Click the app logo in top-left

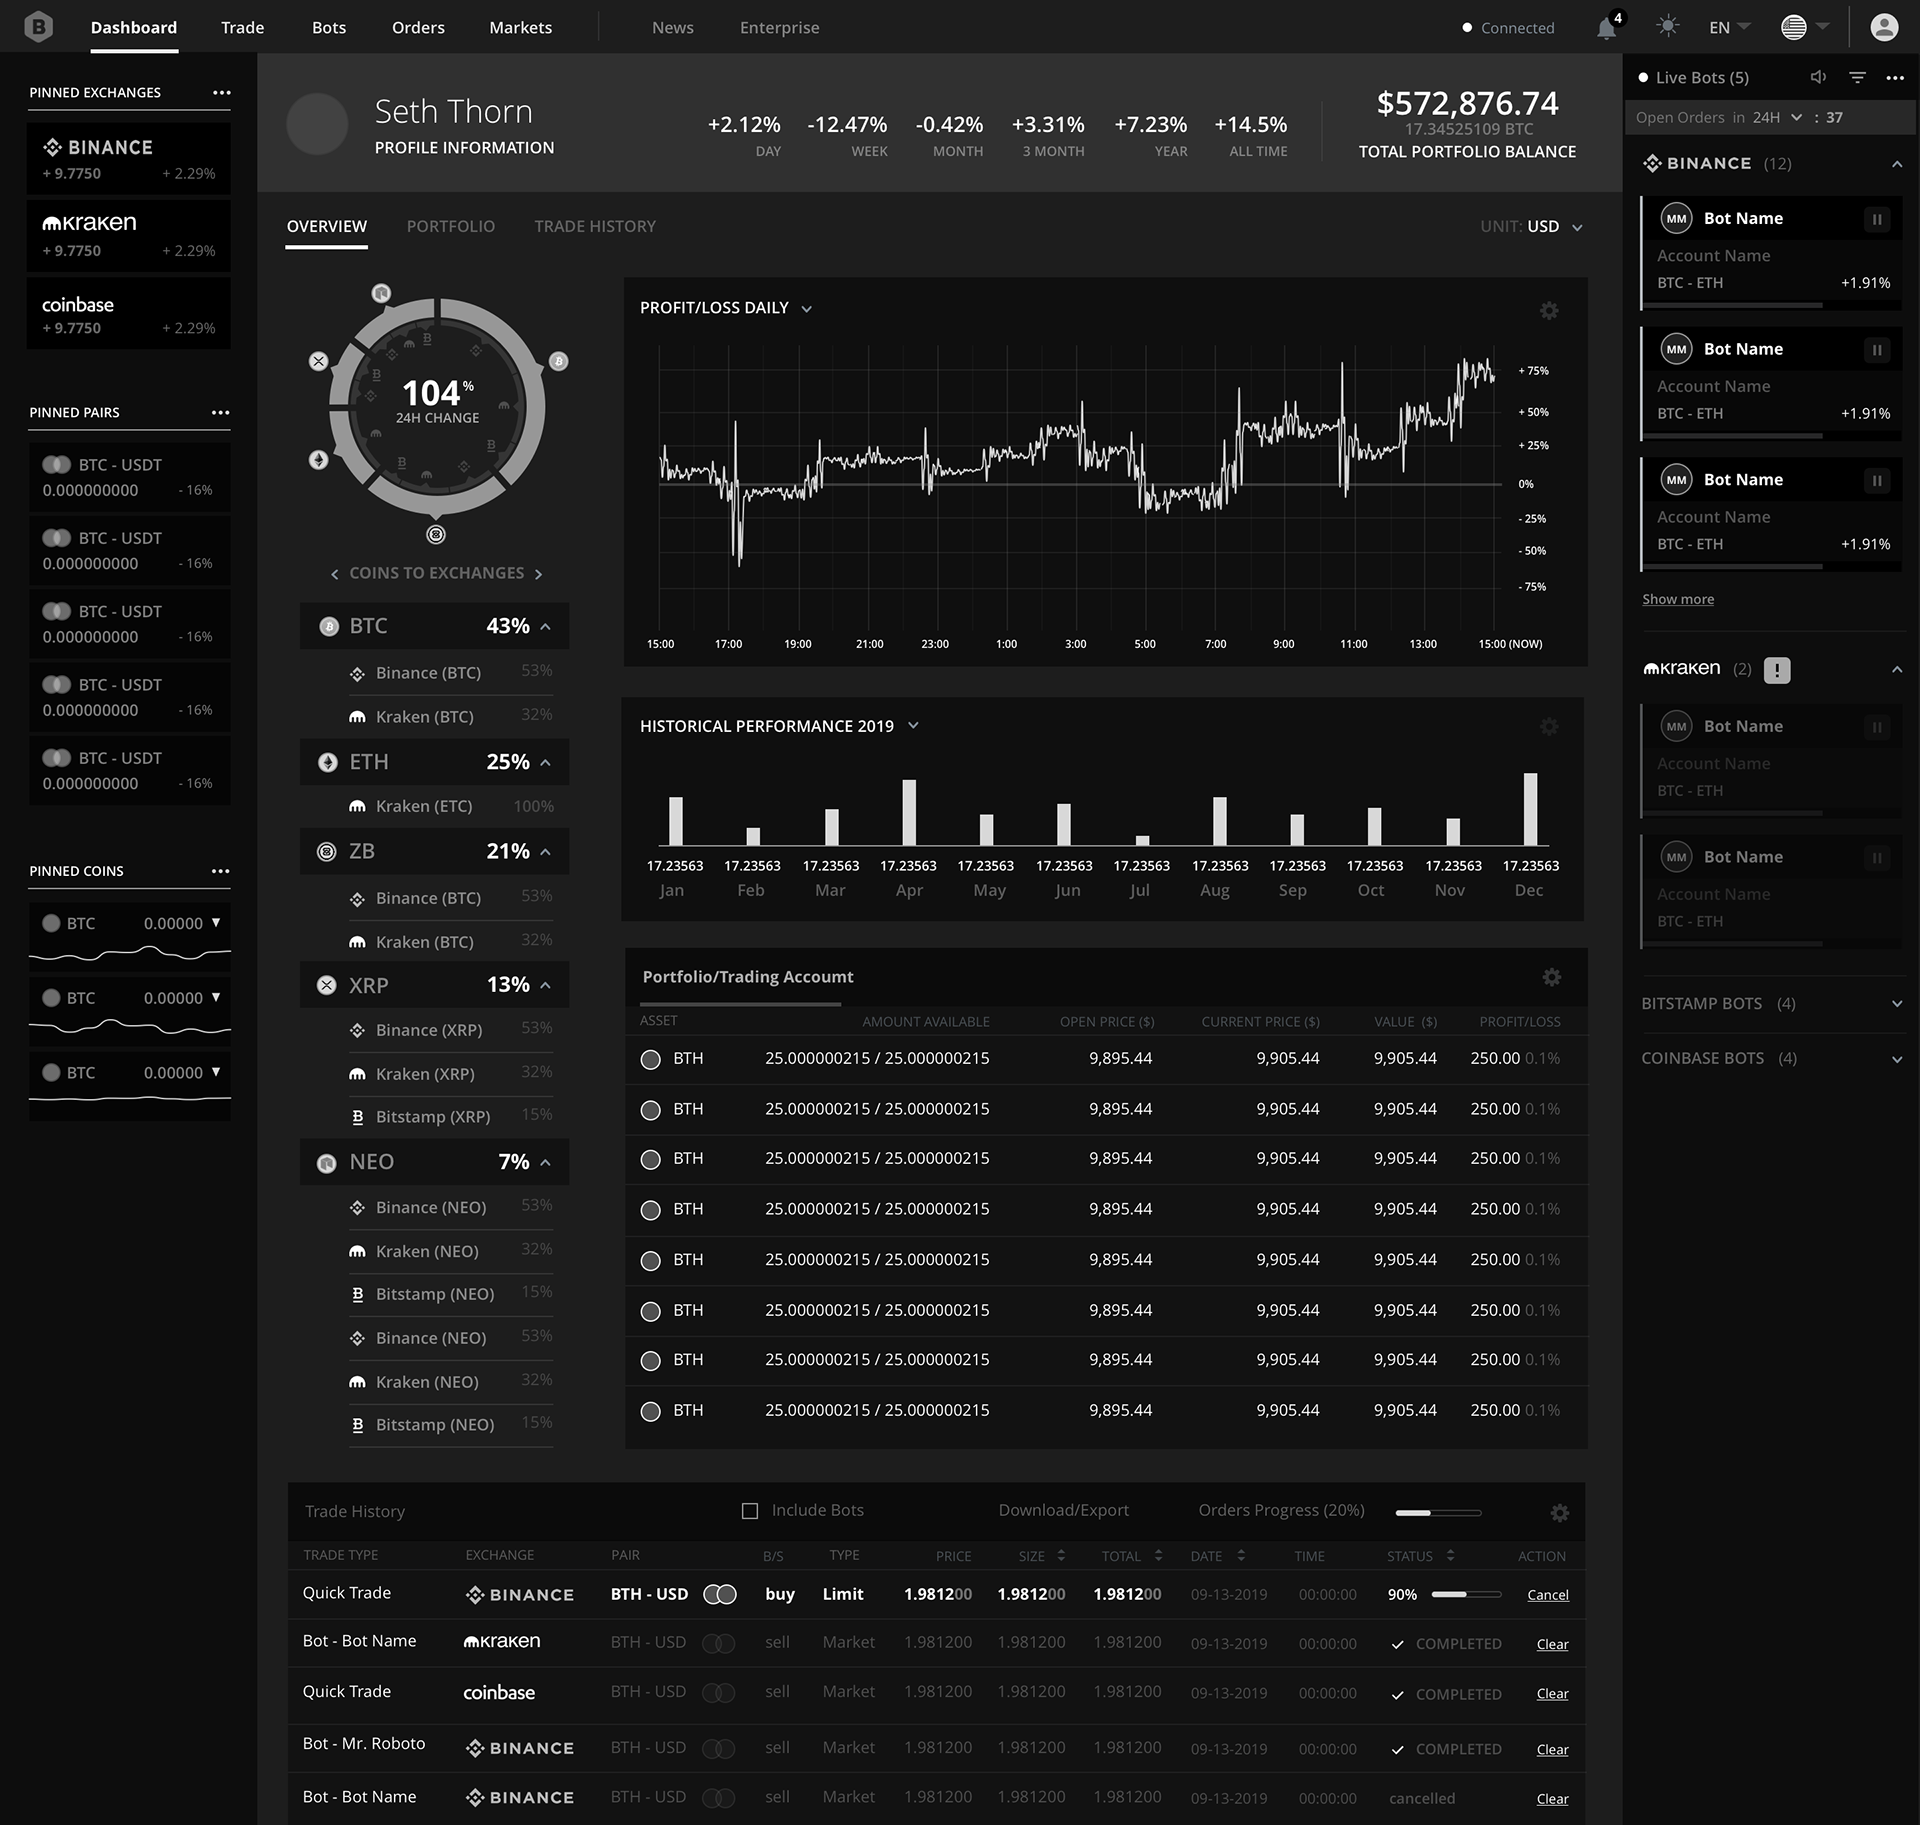tap(38, 27)
